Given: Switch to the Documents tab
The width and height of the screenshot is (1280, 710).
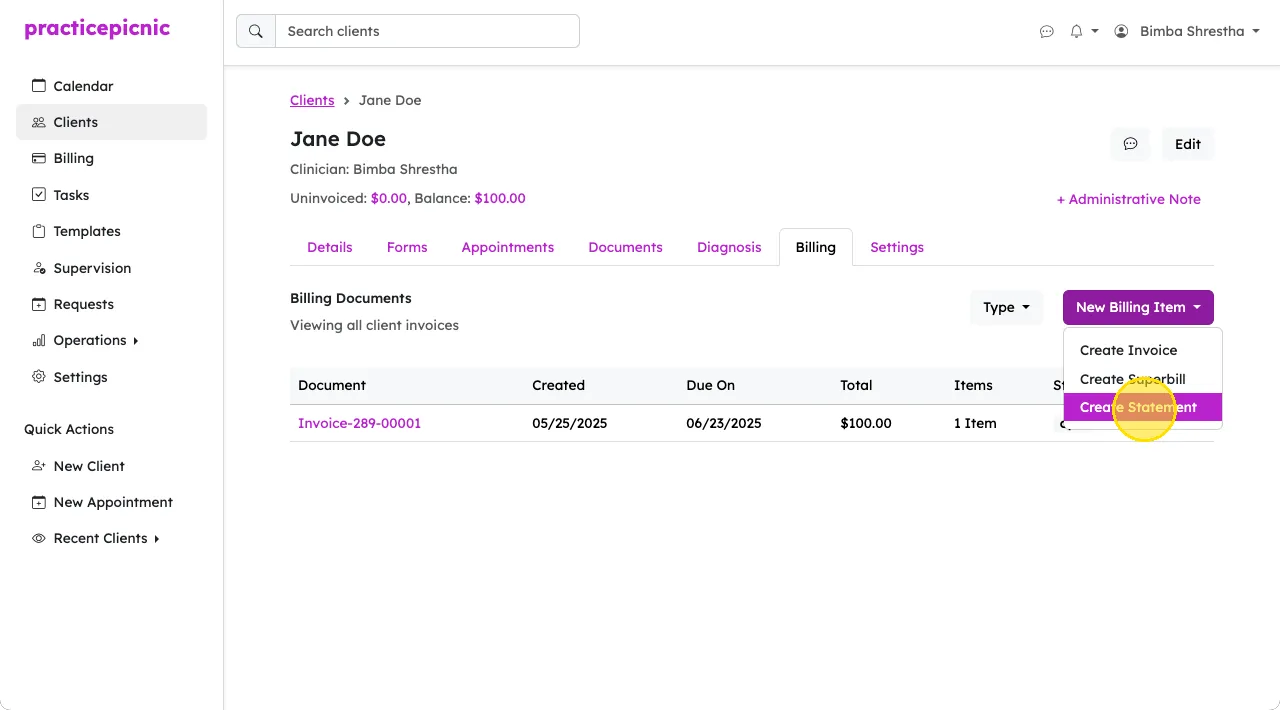Looking at the screenshot, I should [626, 247].
